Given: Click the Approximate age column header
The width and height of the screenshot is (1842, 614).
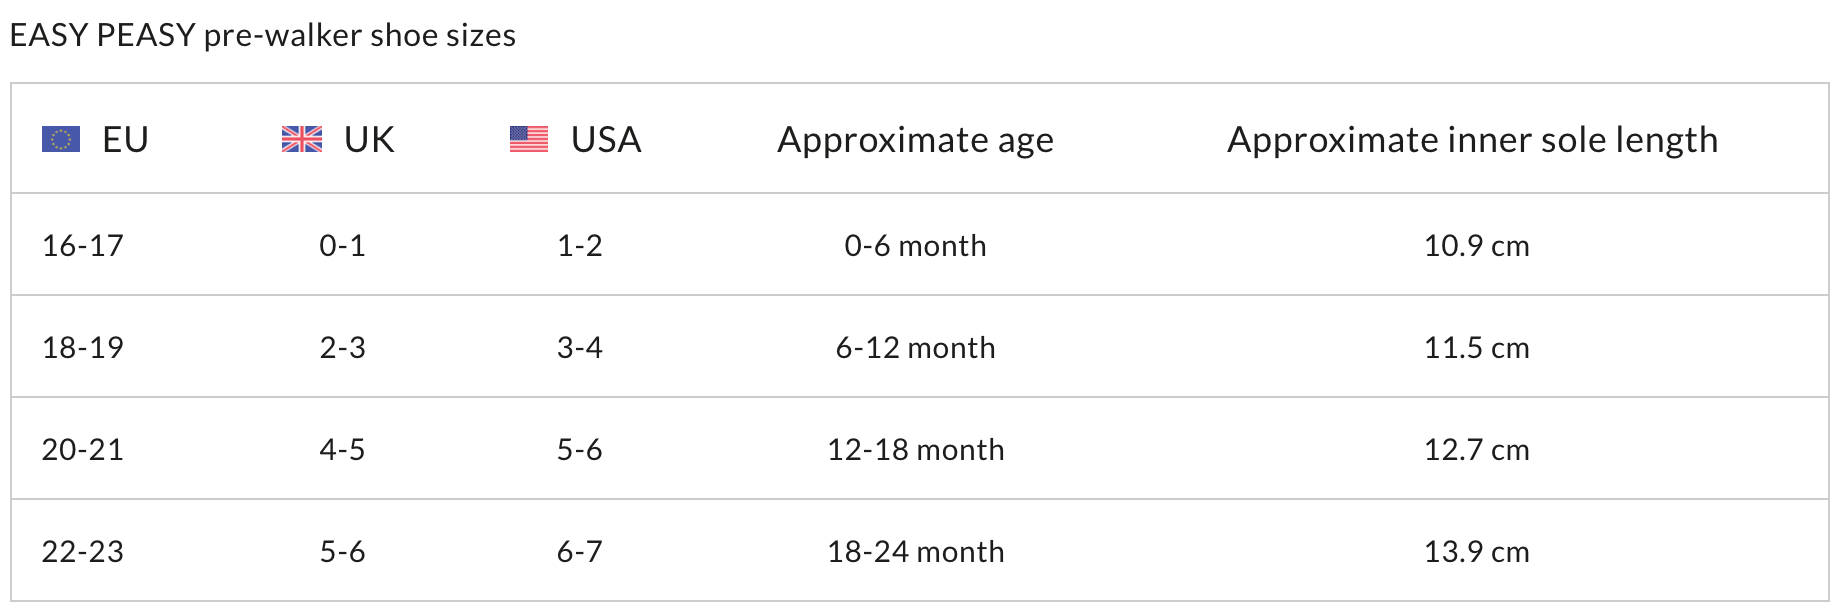Looking at the screenshot, I should click(x=915, y=140).
